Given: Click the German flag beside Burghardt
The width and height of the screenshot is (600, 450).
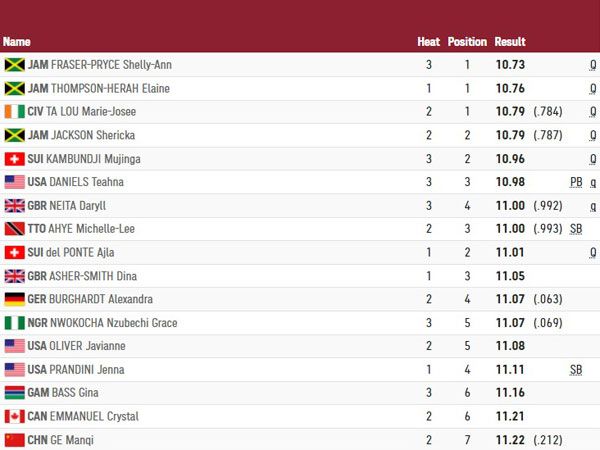Looking at the screenshot, I should point(14,299).
